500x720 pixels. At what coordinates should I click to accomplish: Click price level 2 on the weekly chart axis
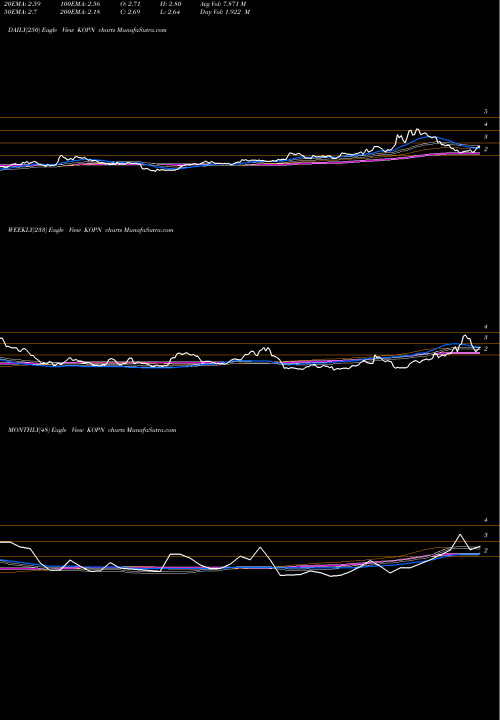tap(485, 349)
